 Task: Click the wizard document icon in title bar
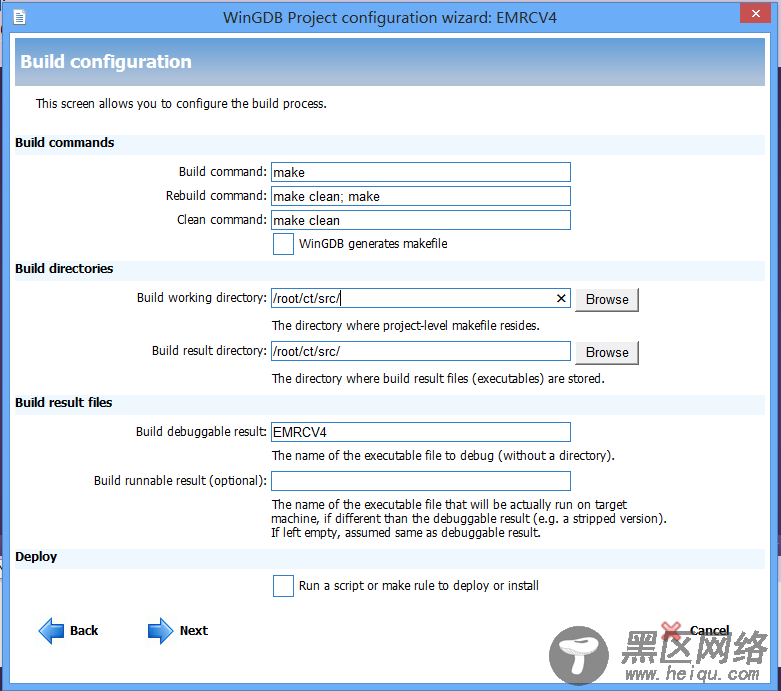(x=19, y=17)
